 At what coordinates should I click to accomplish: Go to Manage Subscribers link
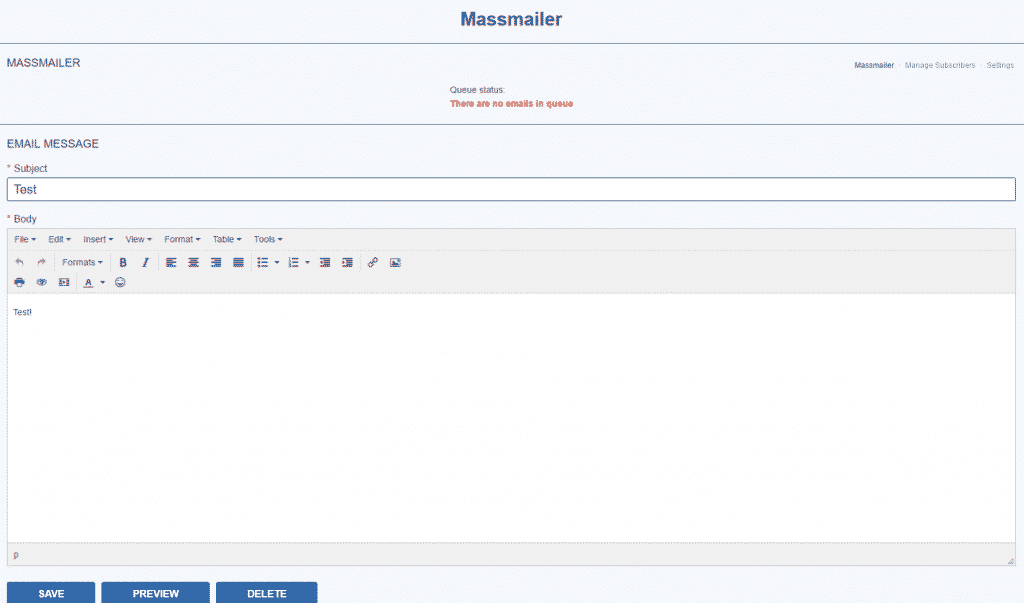(x=939, y=65)
